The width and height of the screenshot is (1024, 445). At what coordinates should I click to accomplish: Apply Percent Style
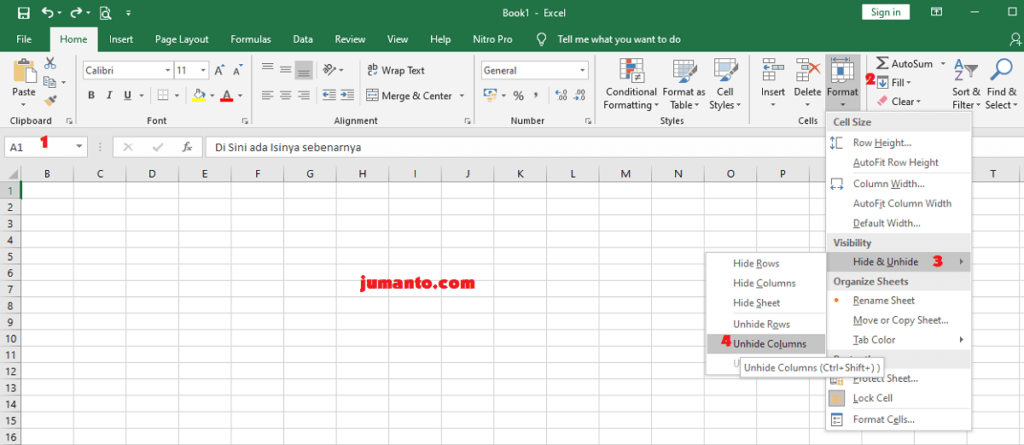point(519,95)
